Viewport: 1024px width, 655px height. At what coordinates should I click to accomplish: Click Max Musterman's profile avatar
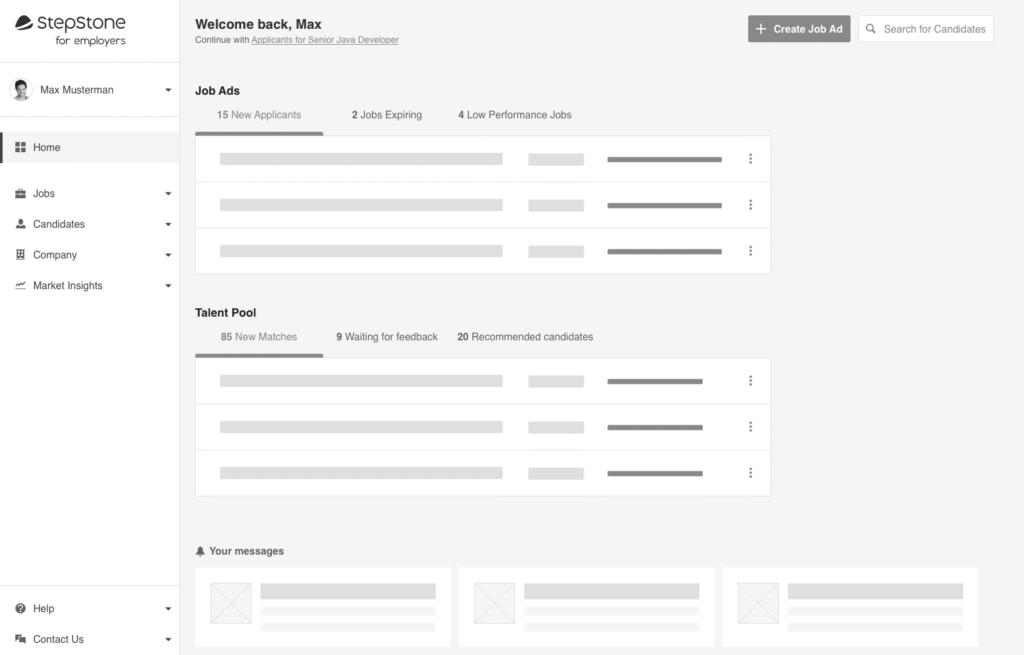[x=21, y=90]
